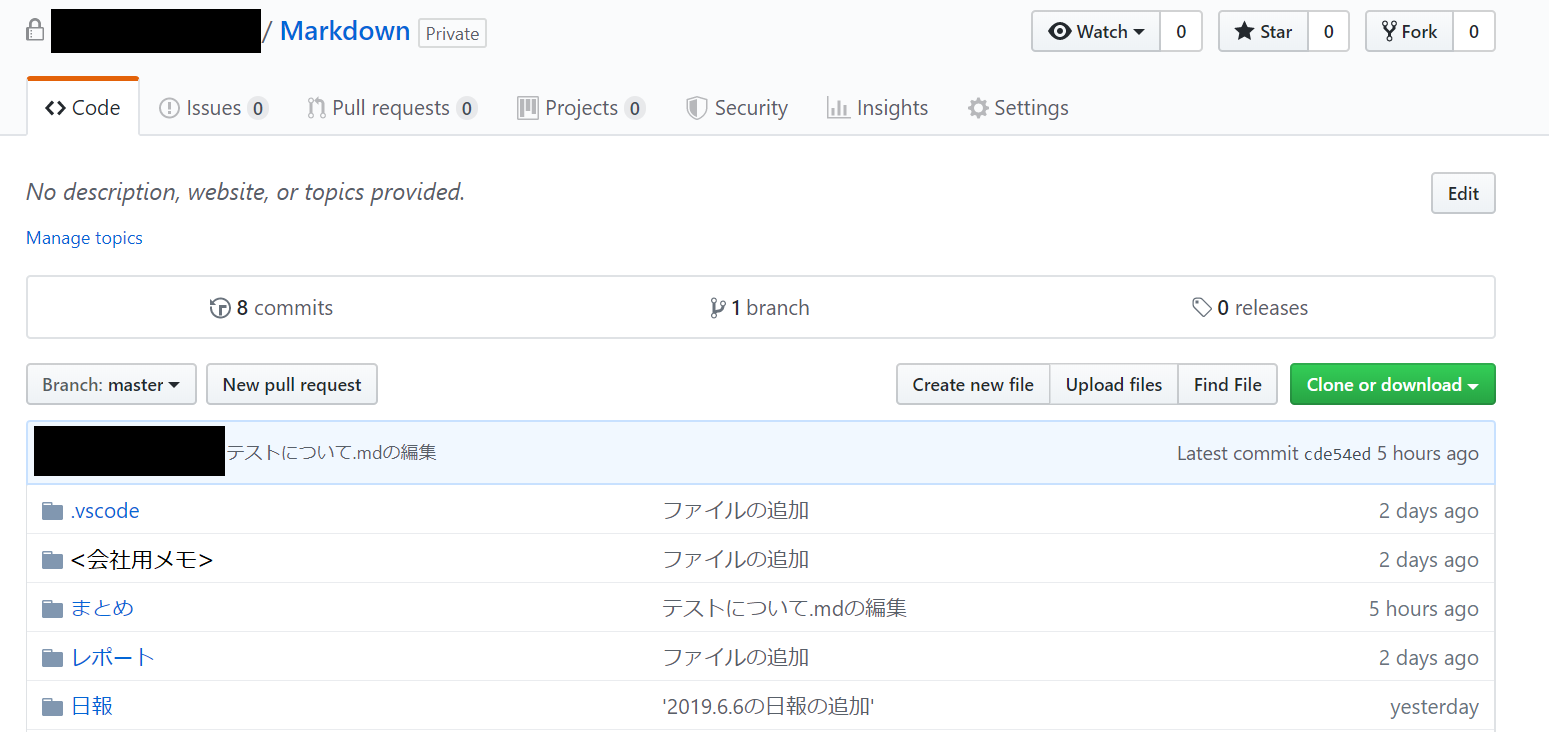Image resolution: width=1549 pixels, height=732 pixels.
Task: Star this repository
Action: pyautogui.click(x=1263, y=32)
